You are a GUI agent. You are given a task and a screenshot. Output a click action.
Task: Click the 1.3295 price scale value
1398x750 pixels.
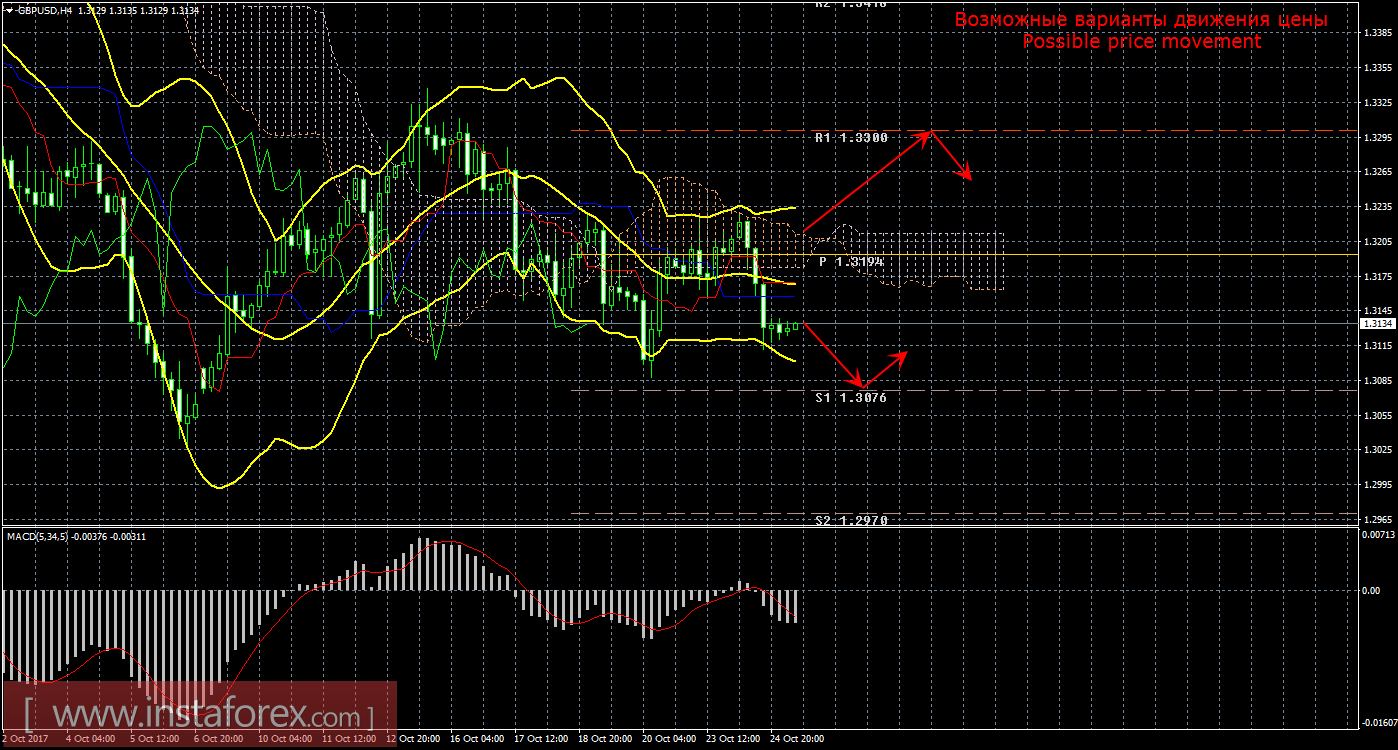tap(1376, 137)
